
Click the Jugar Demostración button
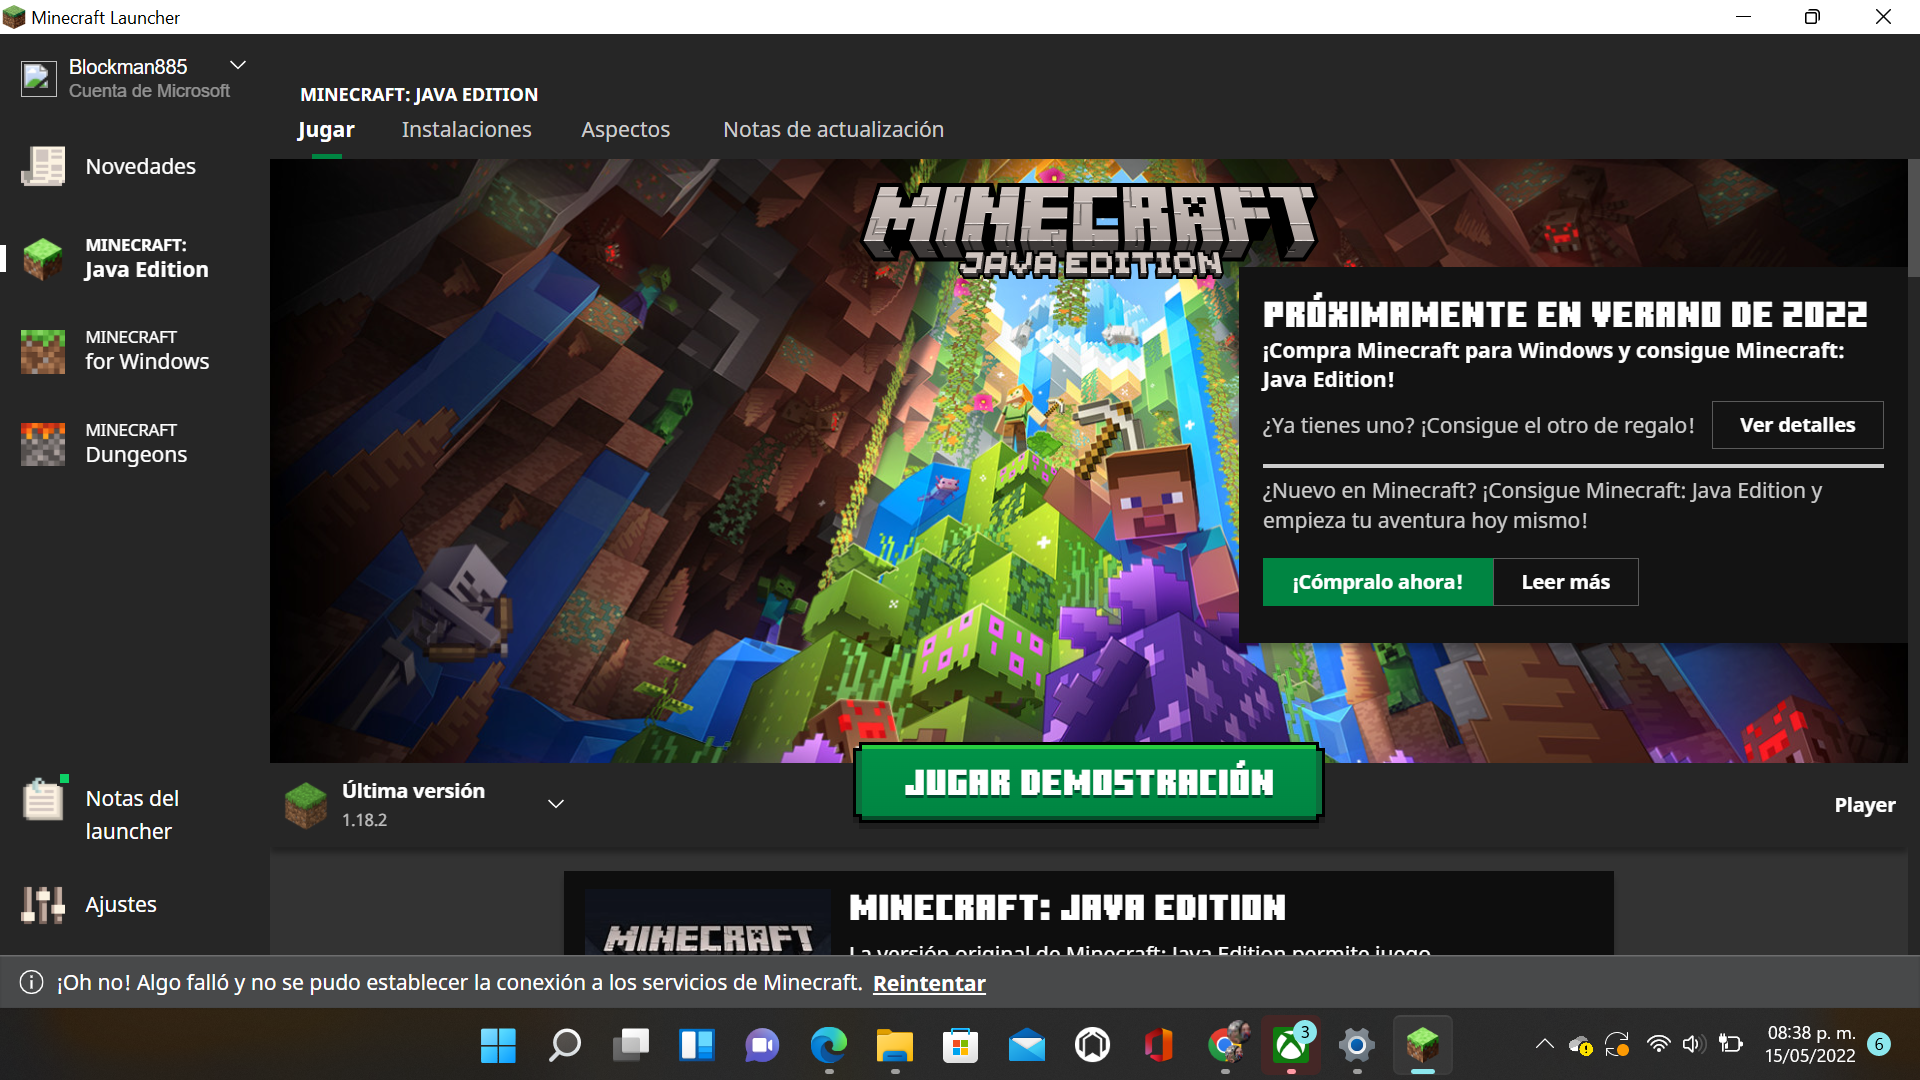click(1088, 783)
